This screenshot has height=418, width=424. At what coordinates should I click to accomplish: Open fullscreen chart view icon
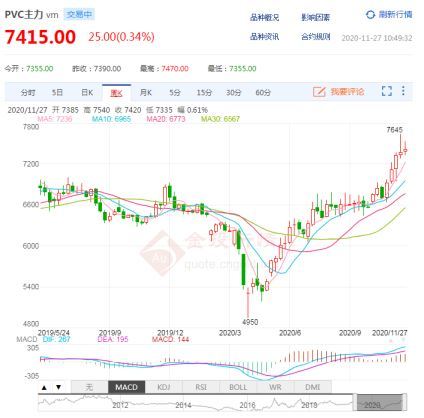click(x=387, y=91)
